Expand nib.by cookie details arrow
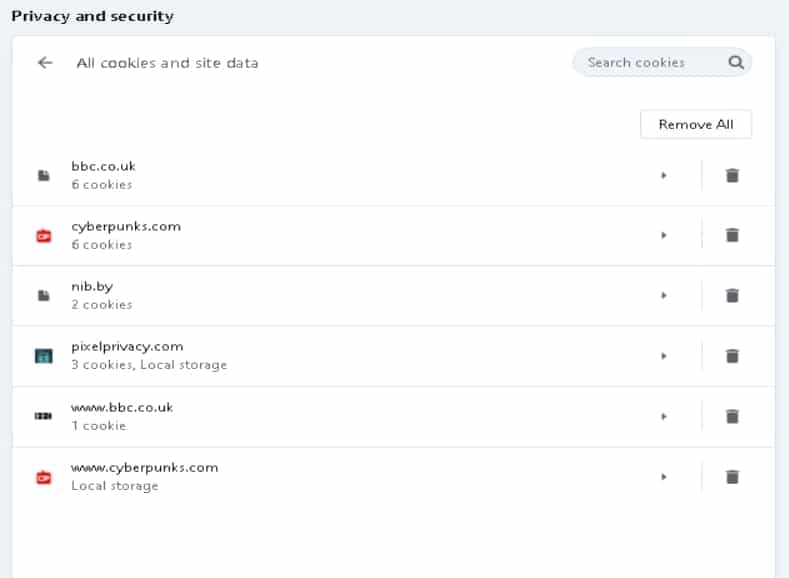 tap(664, 296)
